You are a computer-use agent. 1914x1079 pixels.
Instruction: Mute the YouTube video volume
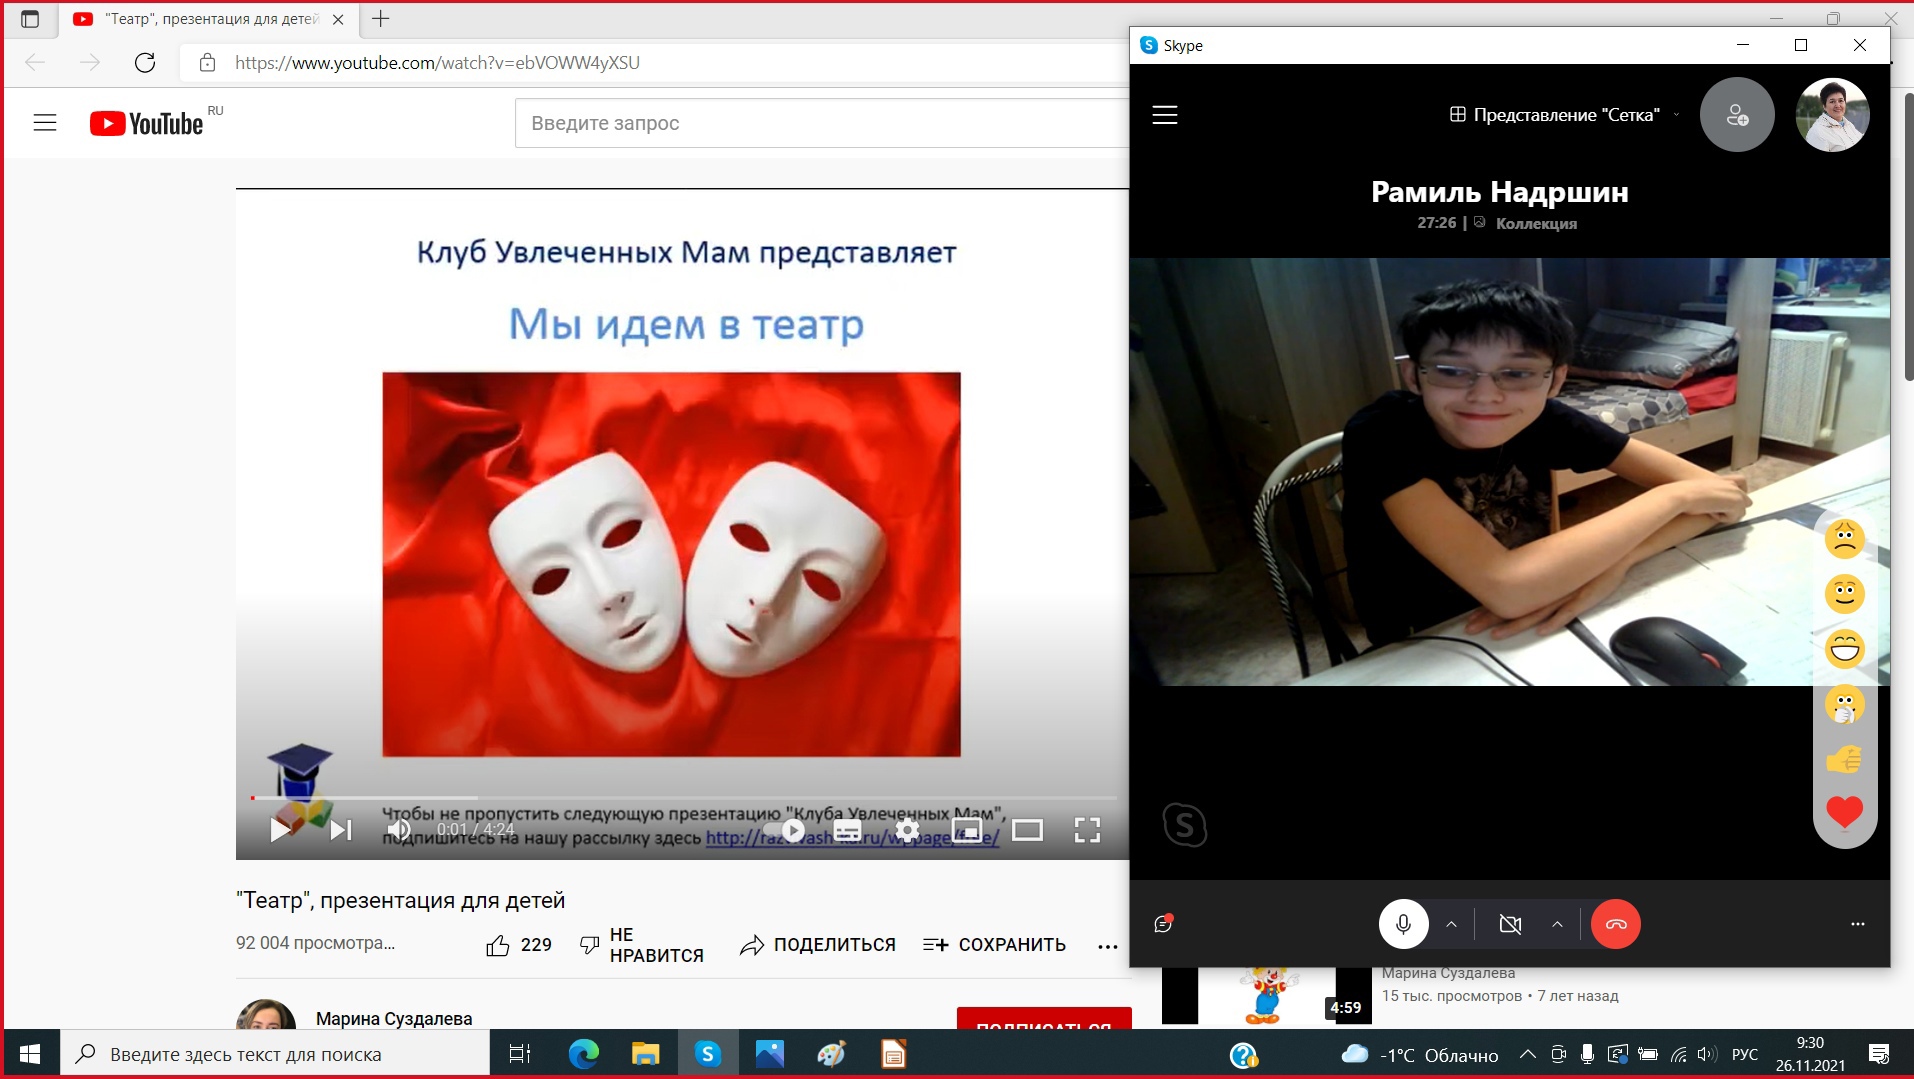pos(399,830)
